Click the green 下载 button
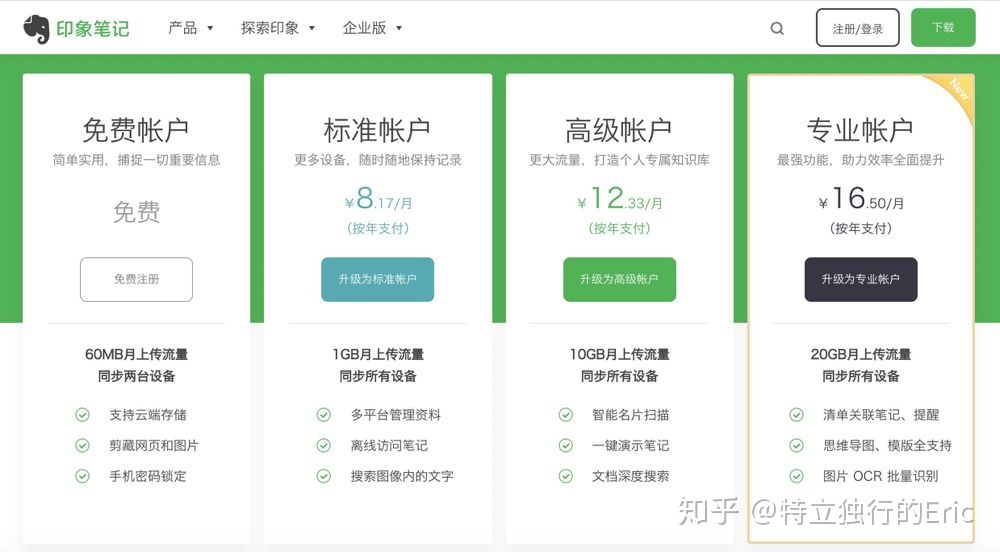This screenshot has width=1000, height=552. [943, 27]
